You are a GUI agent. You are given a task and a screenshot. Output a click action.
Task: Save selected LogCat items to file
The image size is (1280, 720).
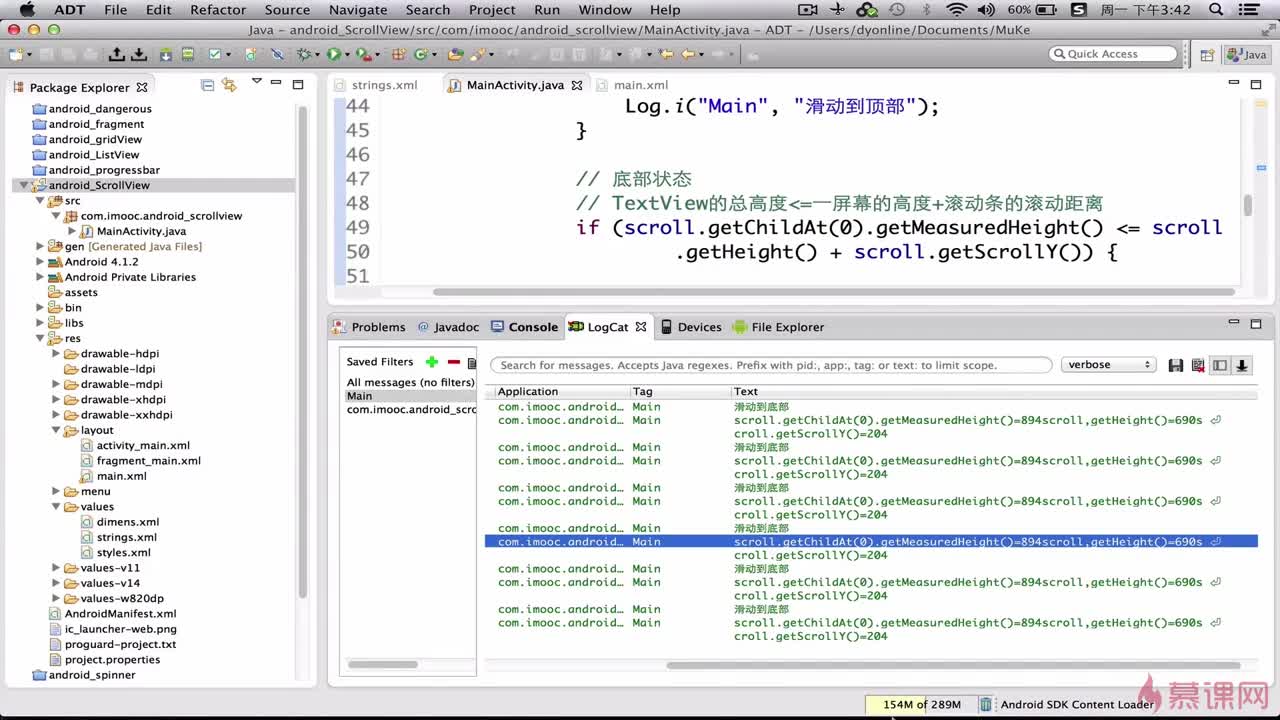point(1176,365)
